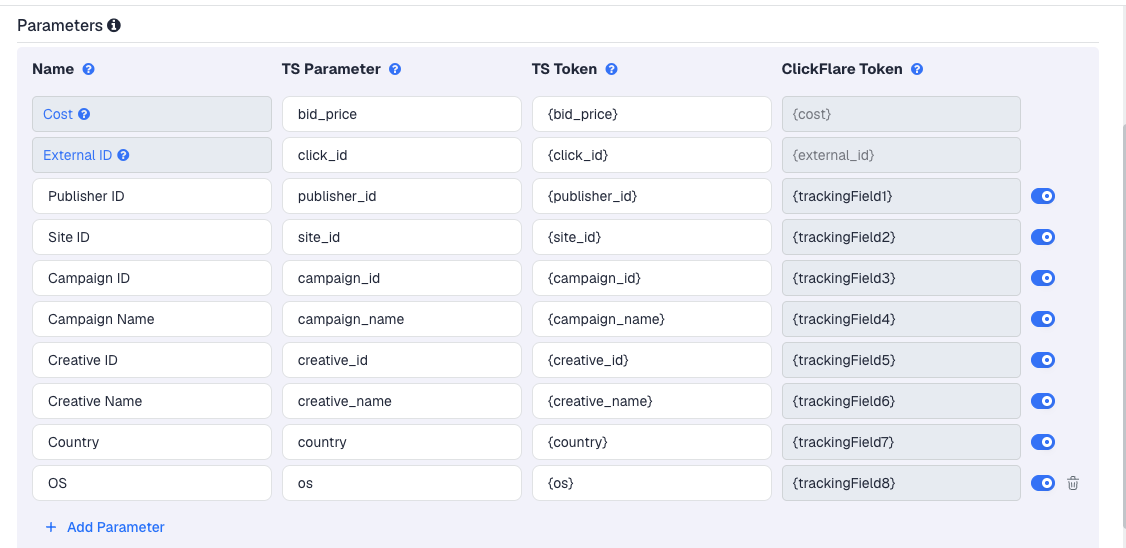Click the campaign_name TS Parameter field

click(x=402, y=319)
